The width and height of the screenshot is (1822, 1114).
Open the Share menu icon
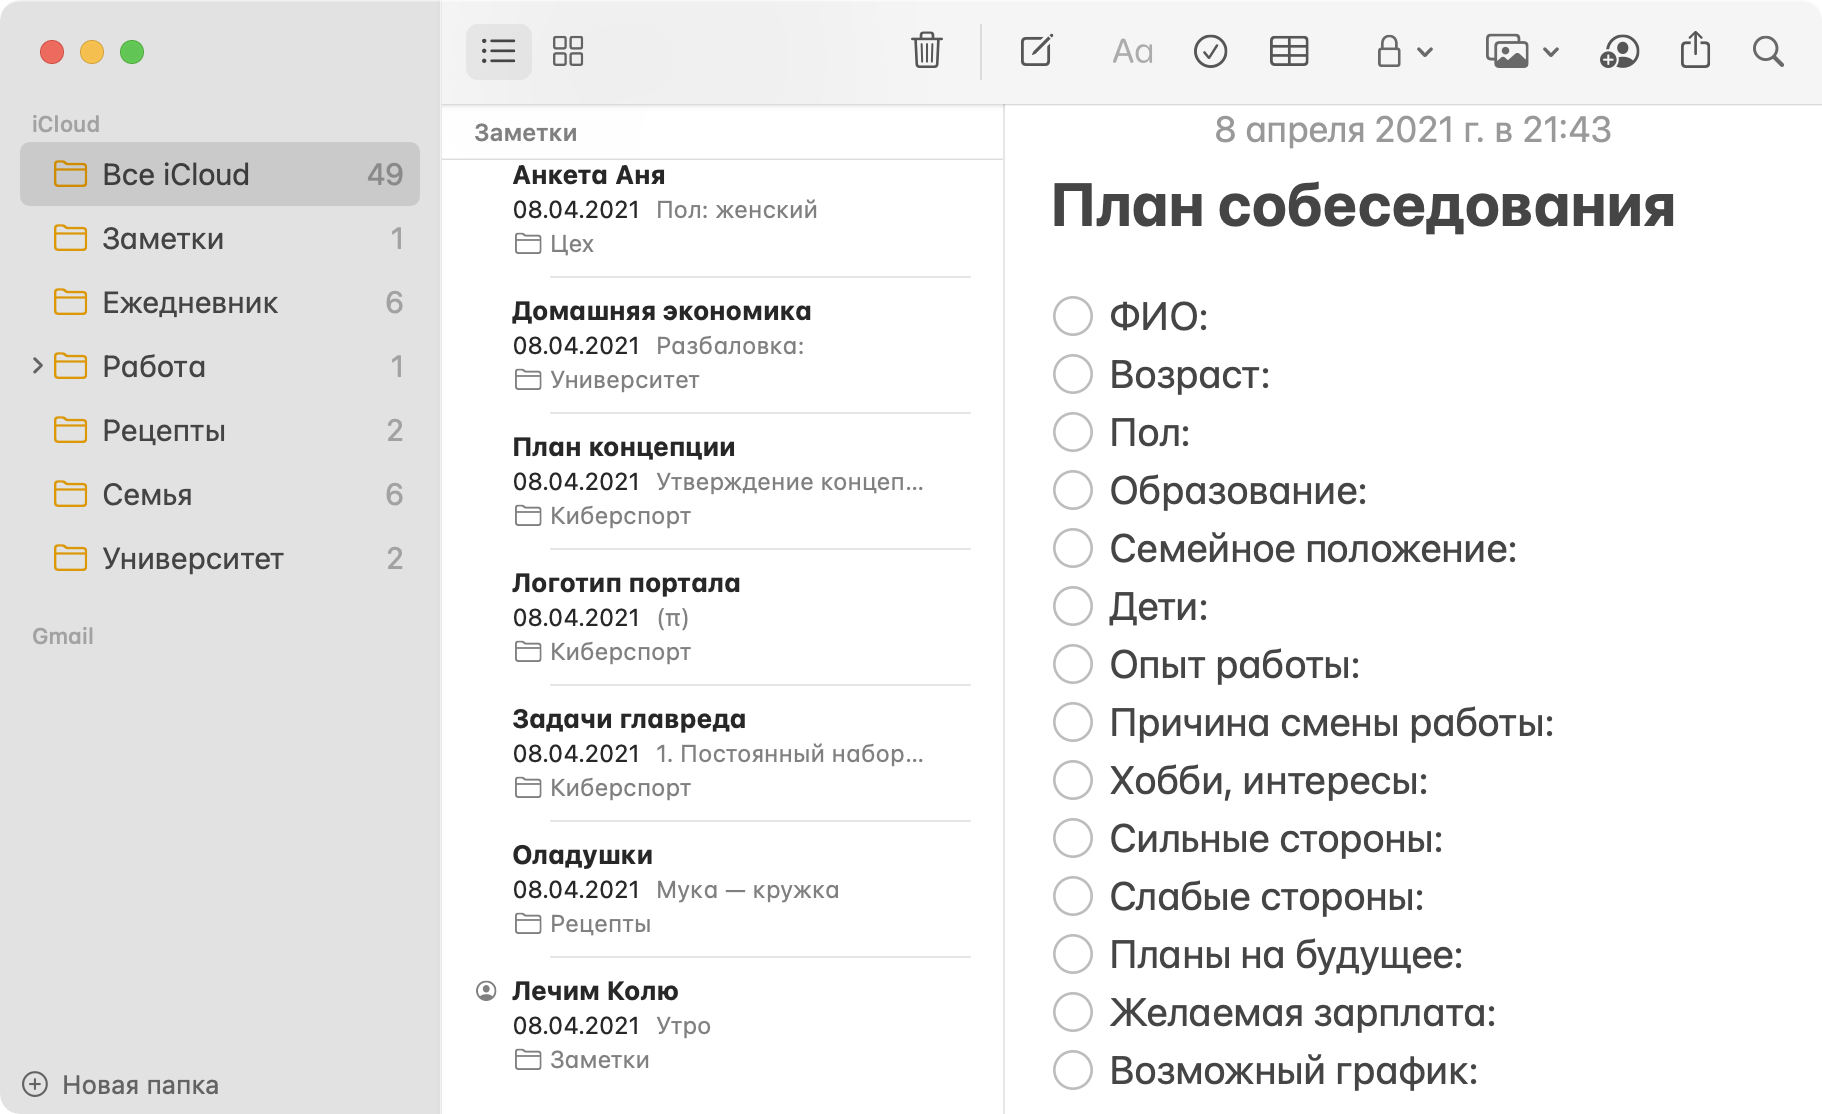coord(1695,50)
